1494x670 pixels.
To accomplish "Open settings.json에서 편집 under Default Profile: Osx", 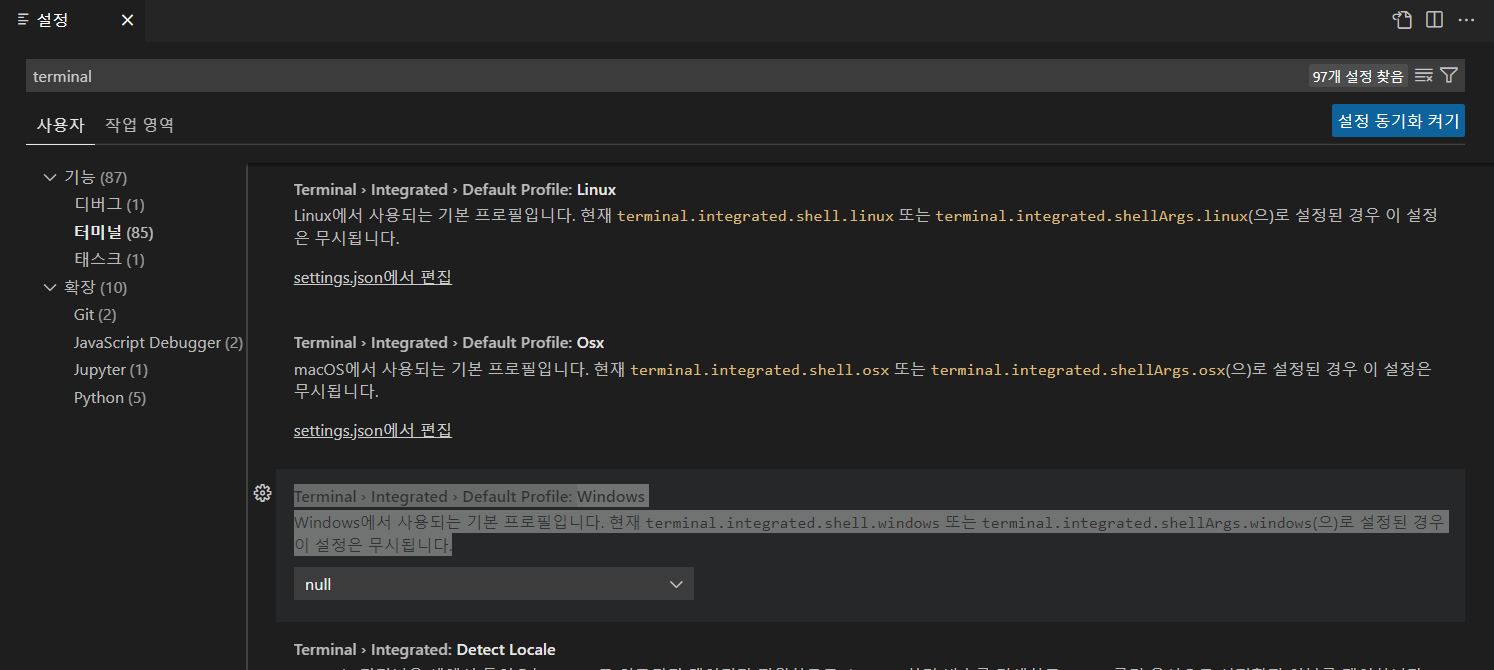I will pos(372,430).
